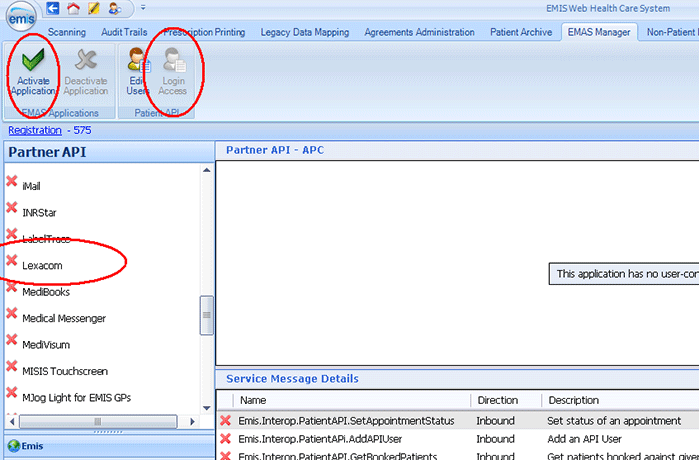
Task: Open the yellow notepad quick-access icon
Action: (x=94, y=8)
